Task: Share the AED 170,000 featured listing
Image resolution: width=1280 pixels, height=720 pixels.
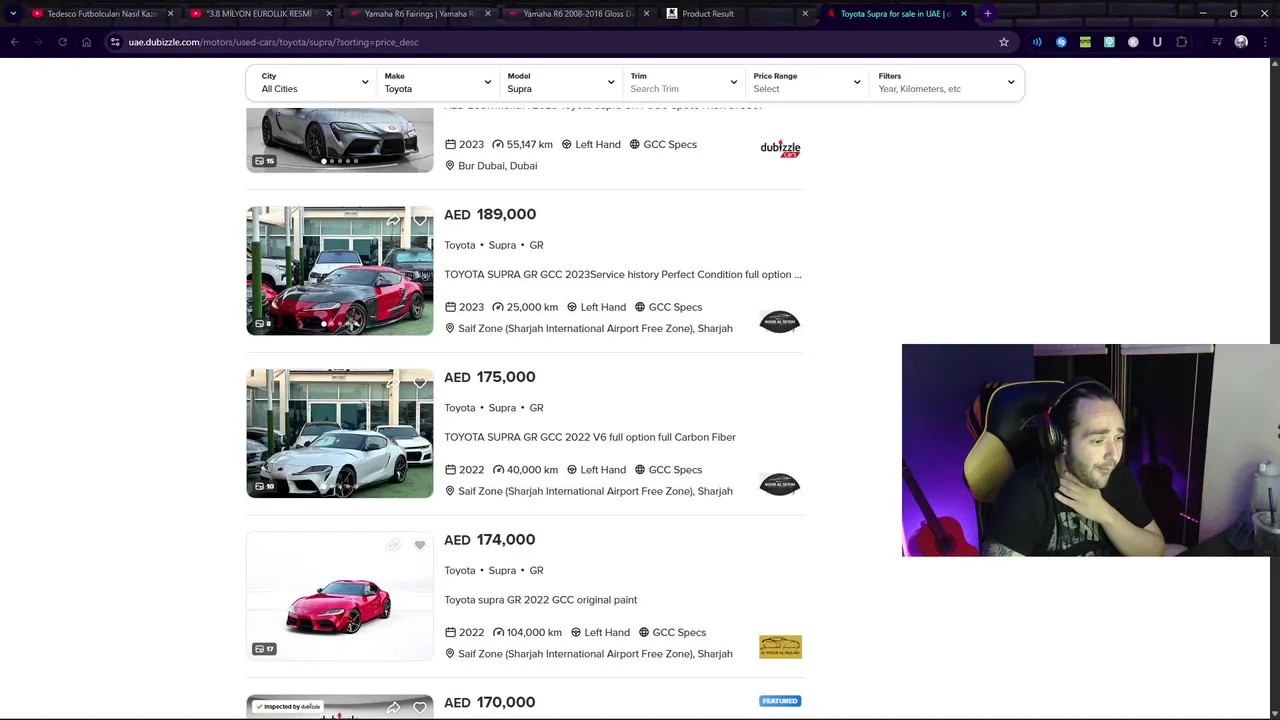Action: 393,708
